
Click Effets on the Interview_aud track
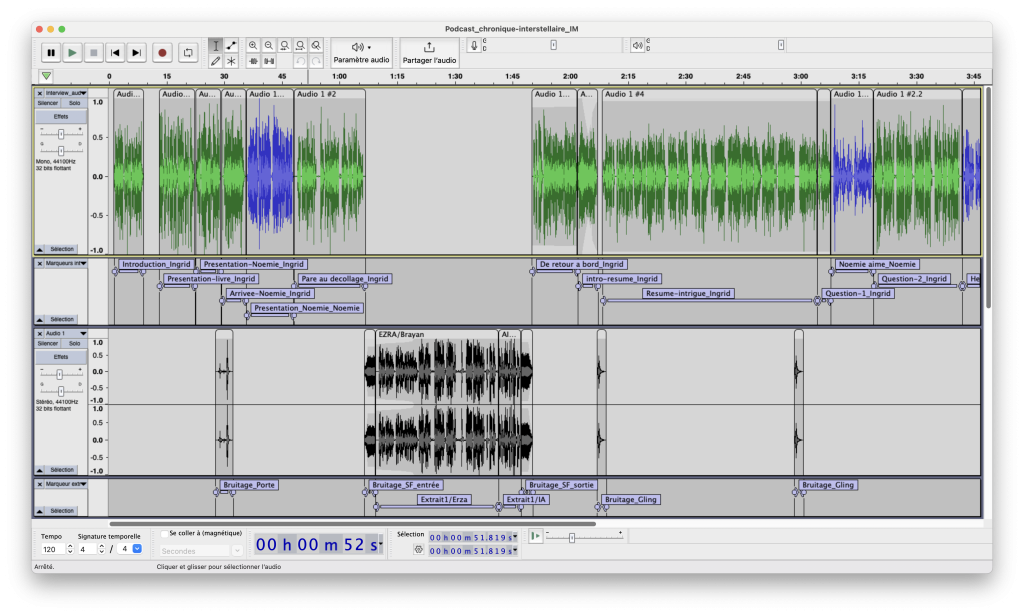pos(61,117)
